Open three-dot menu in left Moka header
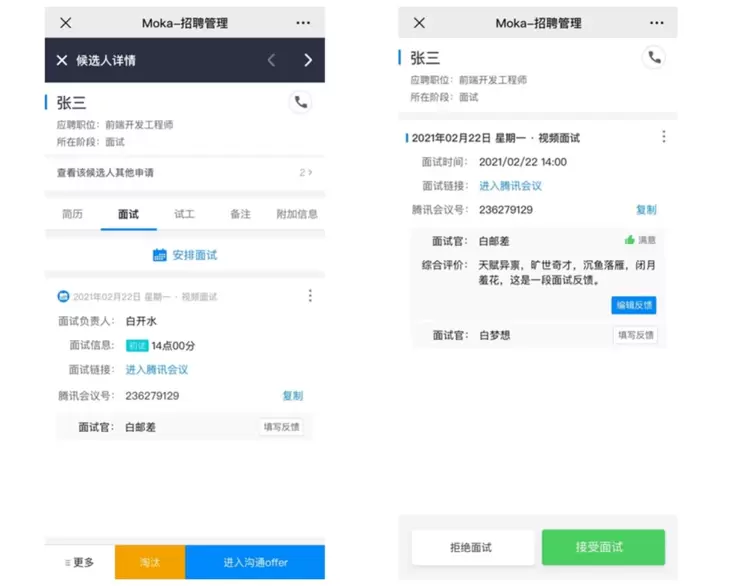The height and width of the screenshot is (586, 750). point(303,23)
